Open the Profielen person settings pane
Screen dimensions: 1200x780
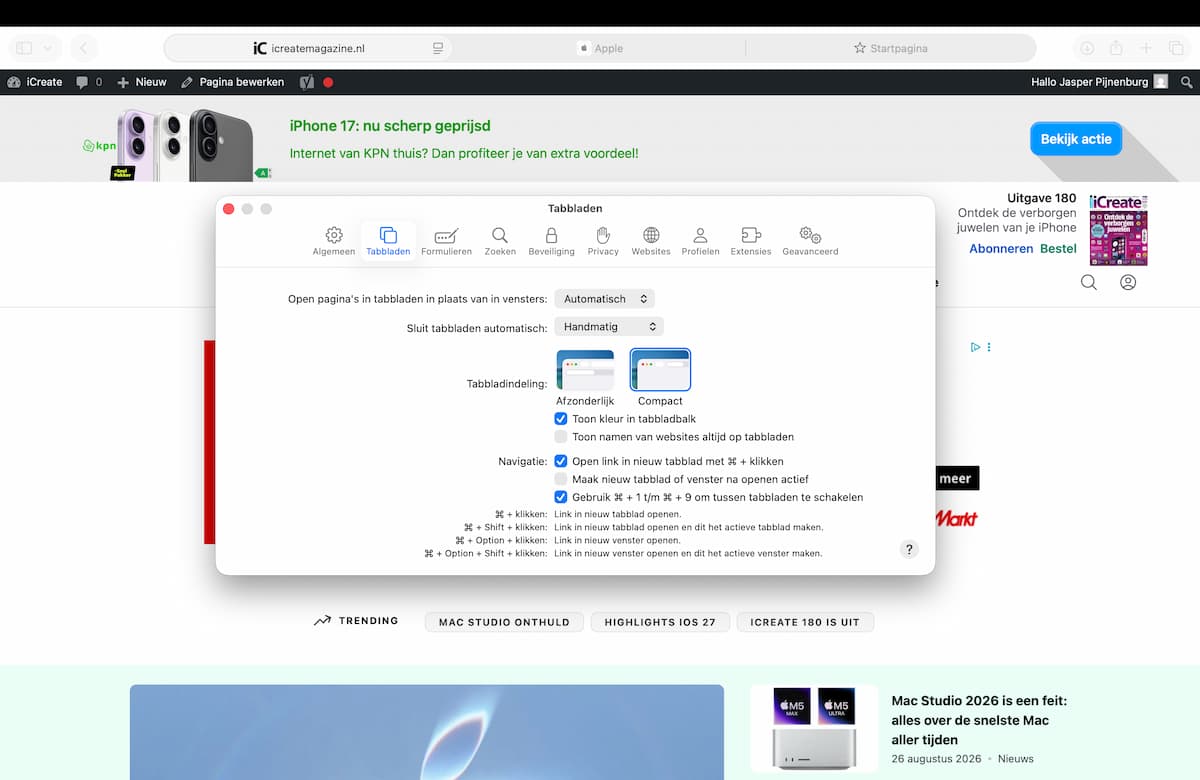(700, 242)
